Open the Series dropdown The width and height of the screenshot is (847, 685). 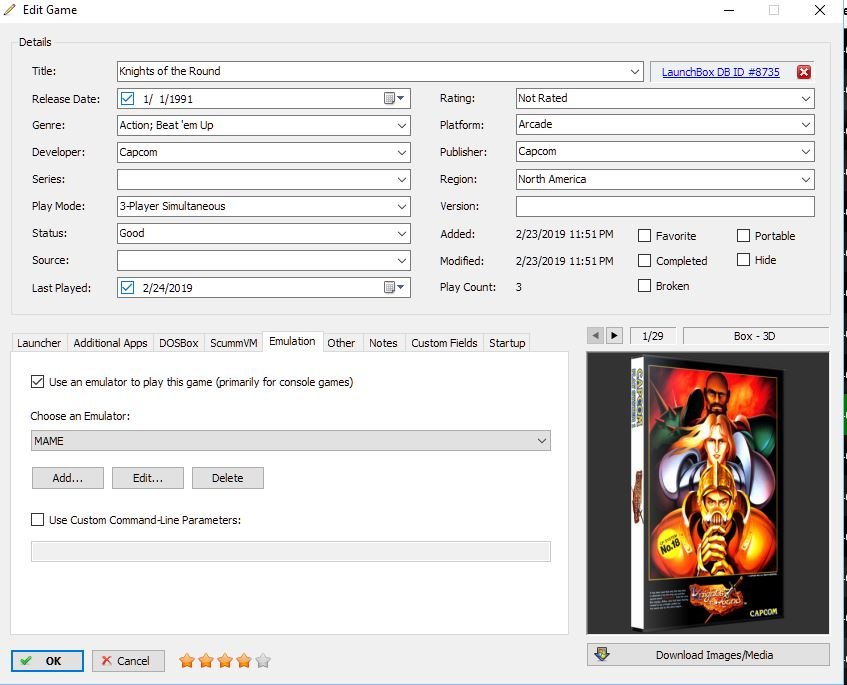pos(402,179)
